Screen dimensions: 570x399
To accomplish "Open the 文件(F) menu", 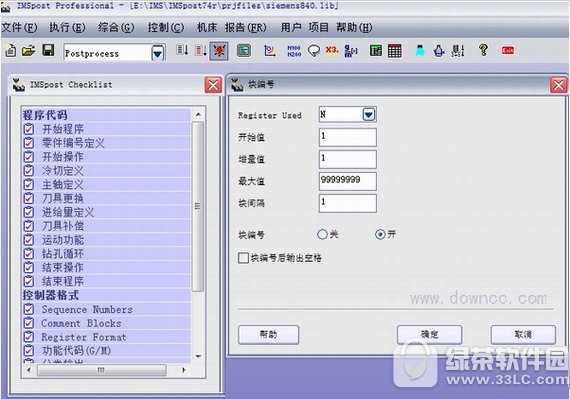I will click(x=19, y=28).
